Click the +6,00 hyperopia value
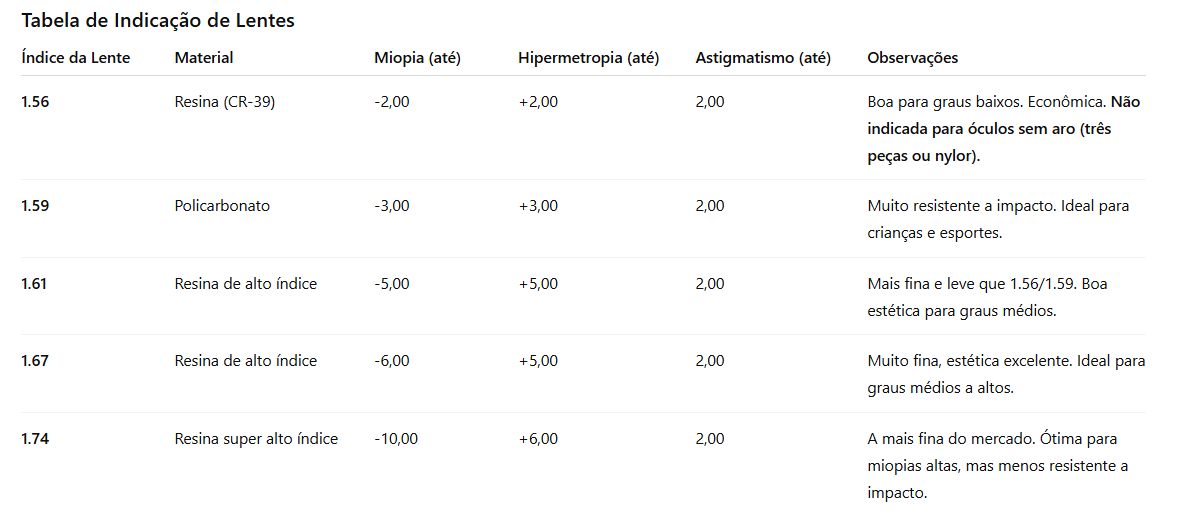Screen dimensions: 1191x517 click(x=538, y=439)
